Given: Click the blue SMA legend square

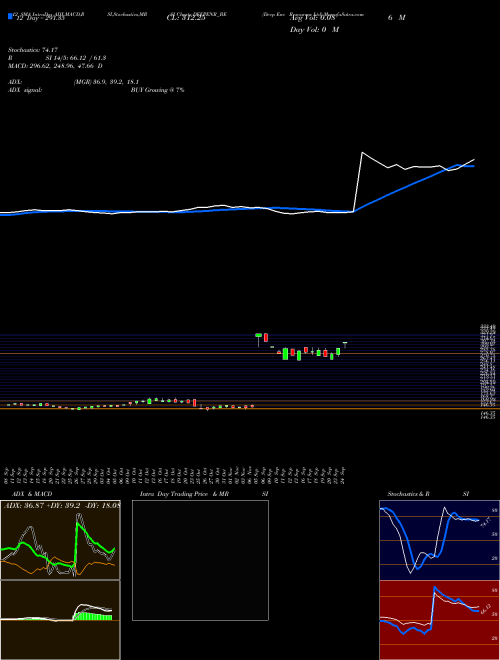Looking at the screenshot, I should tap(10, 16).
